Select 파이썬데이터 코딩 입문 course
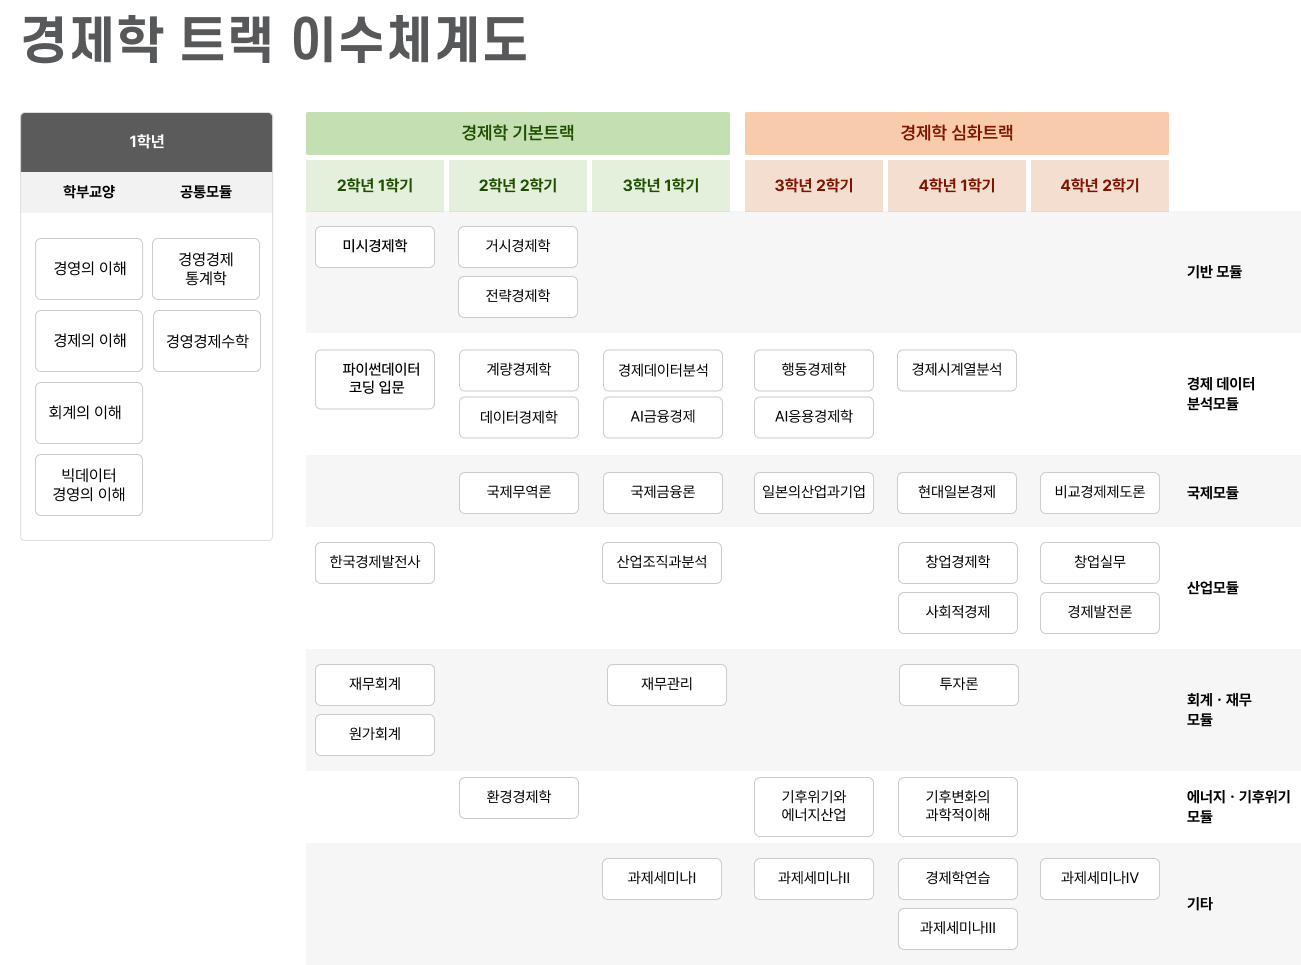 coord(375,379)
